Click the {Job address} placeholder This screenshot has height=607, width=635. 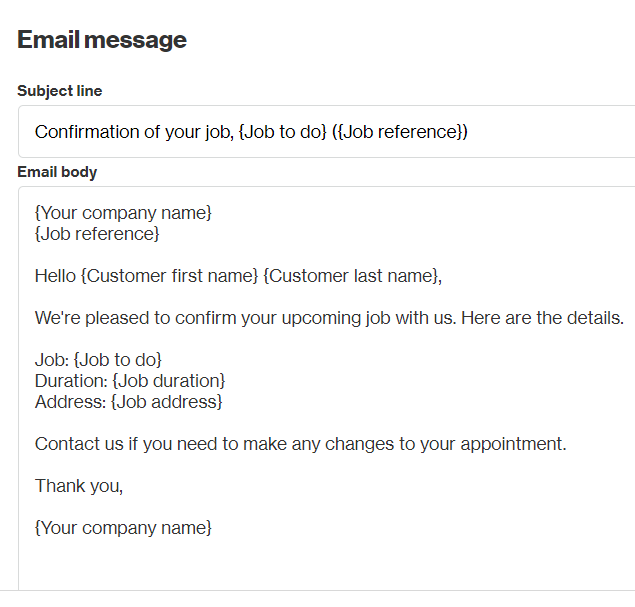pyautogui.click(x=167, y=402)
